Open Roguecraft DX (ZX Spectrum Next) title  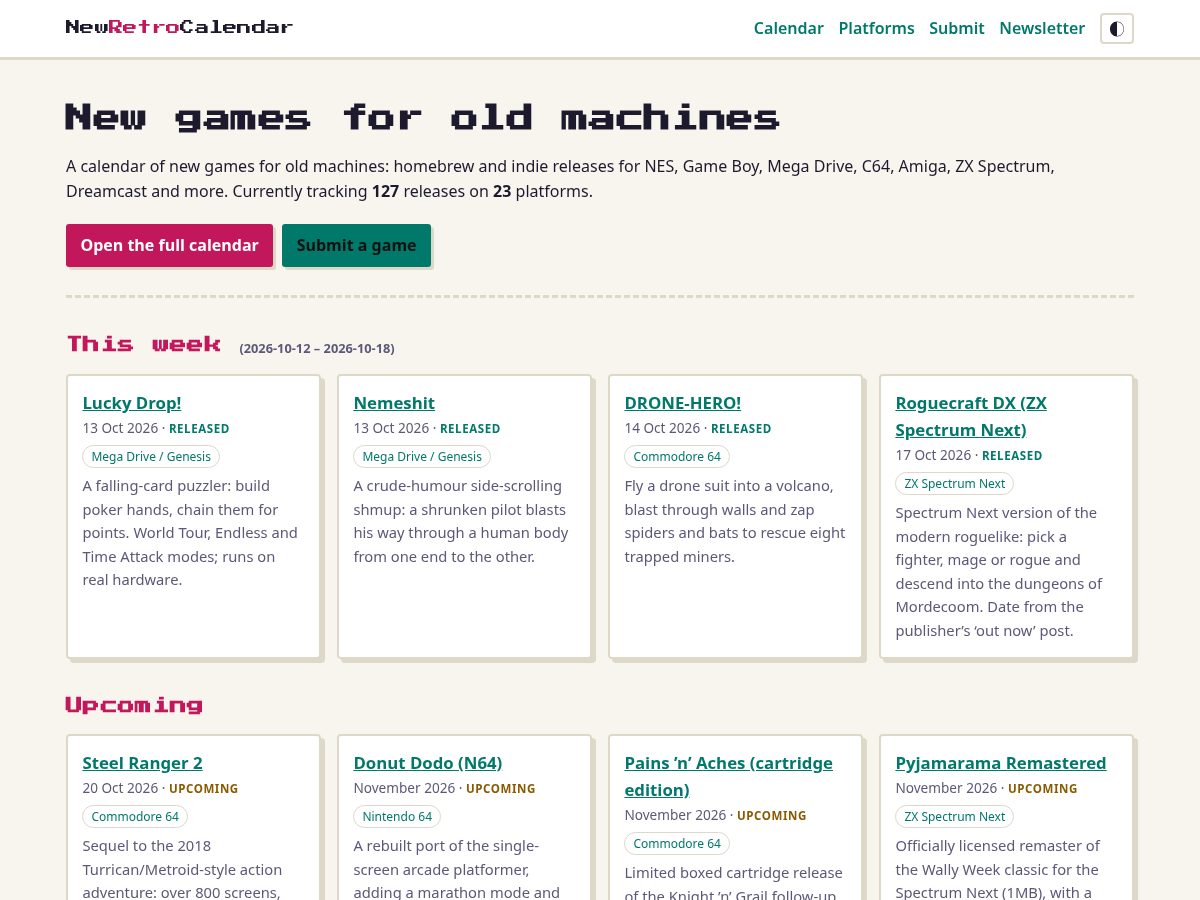pos(971,416)
